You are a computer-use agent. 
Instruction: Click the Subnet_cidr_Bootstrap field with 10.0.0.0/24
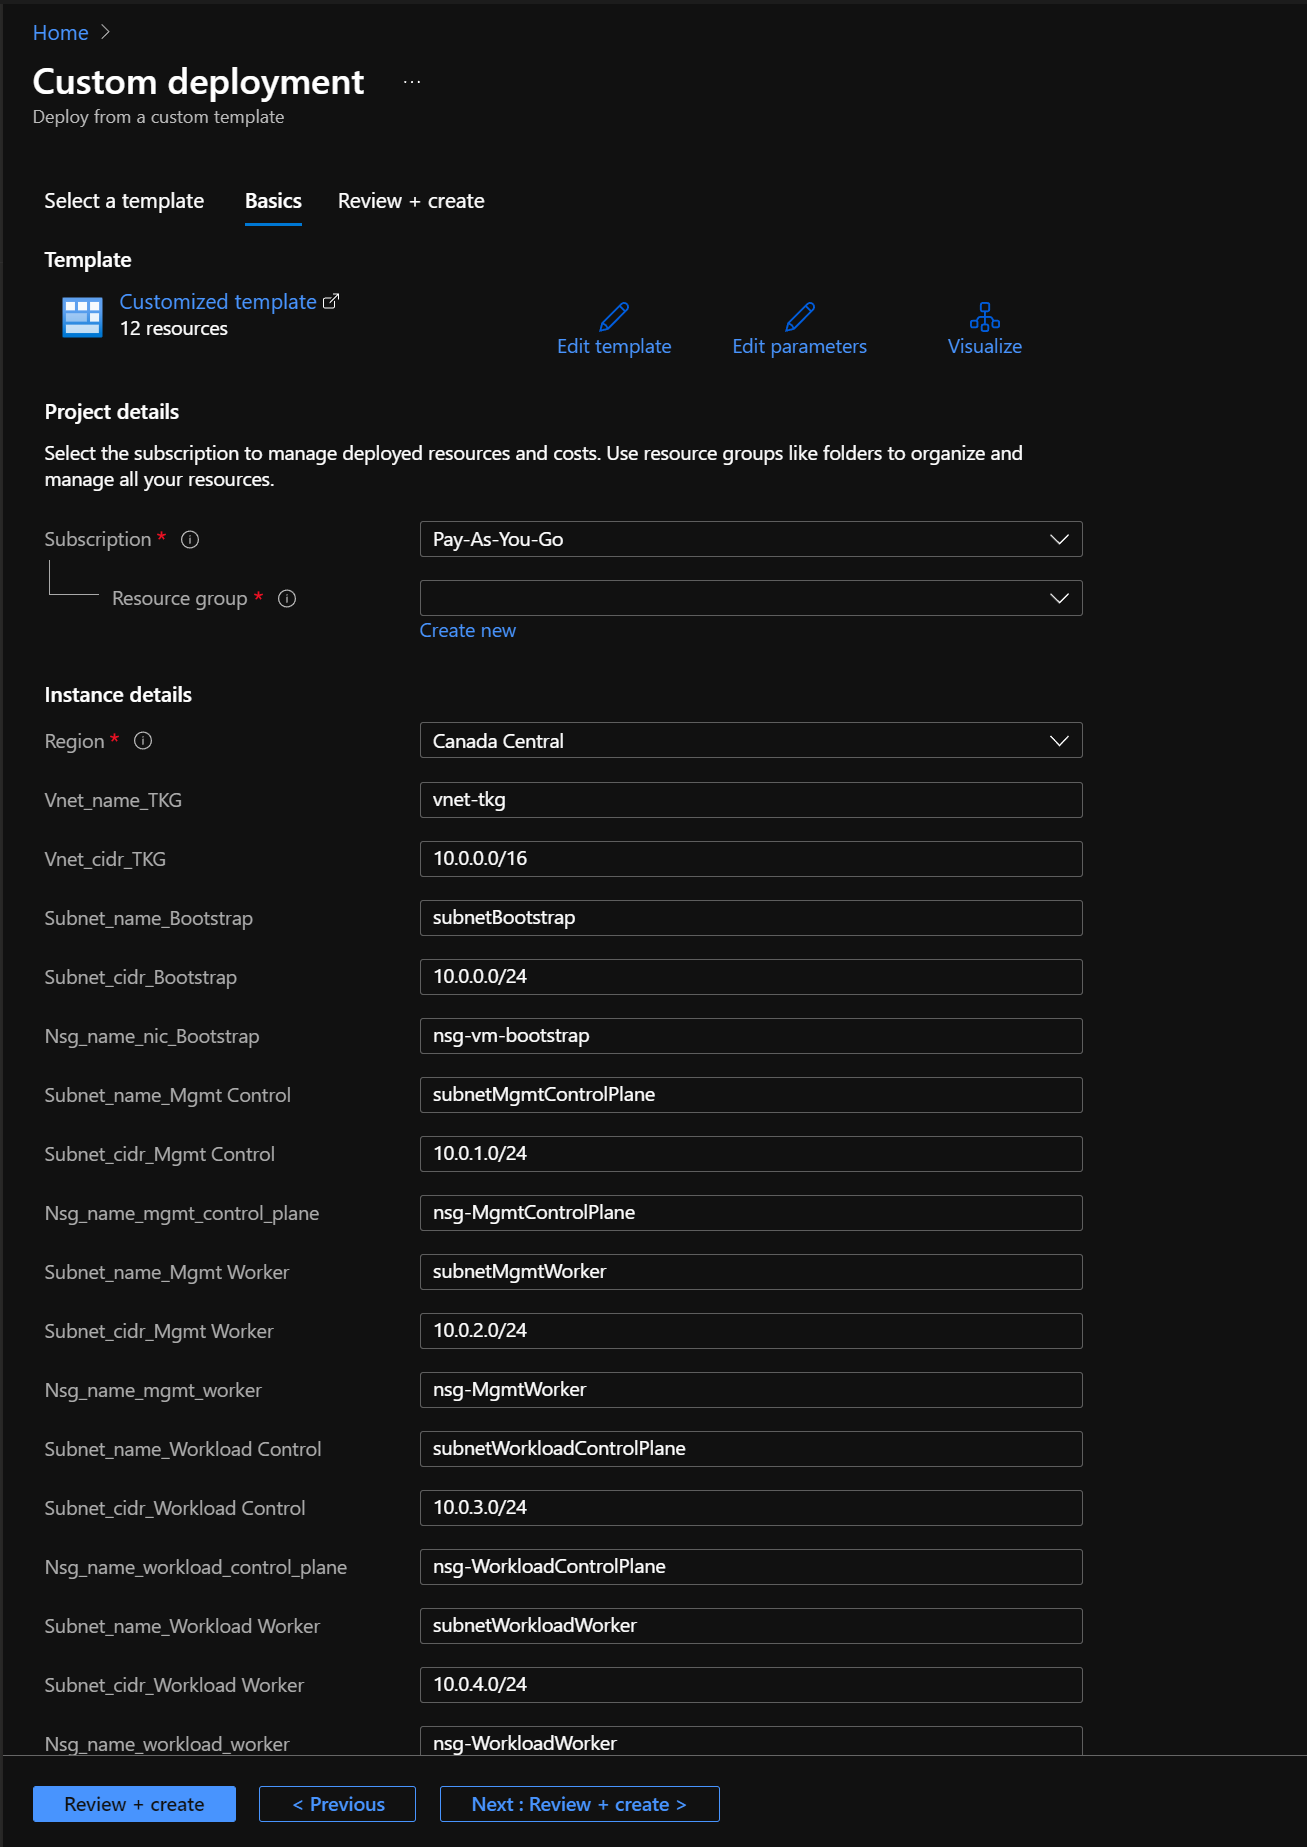751,977
